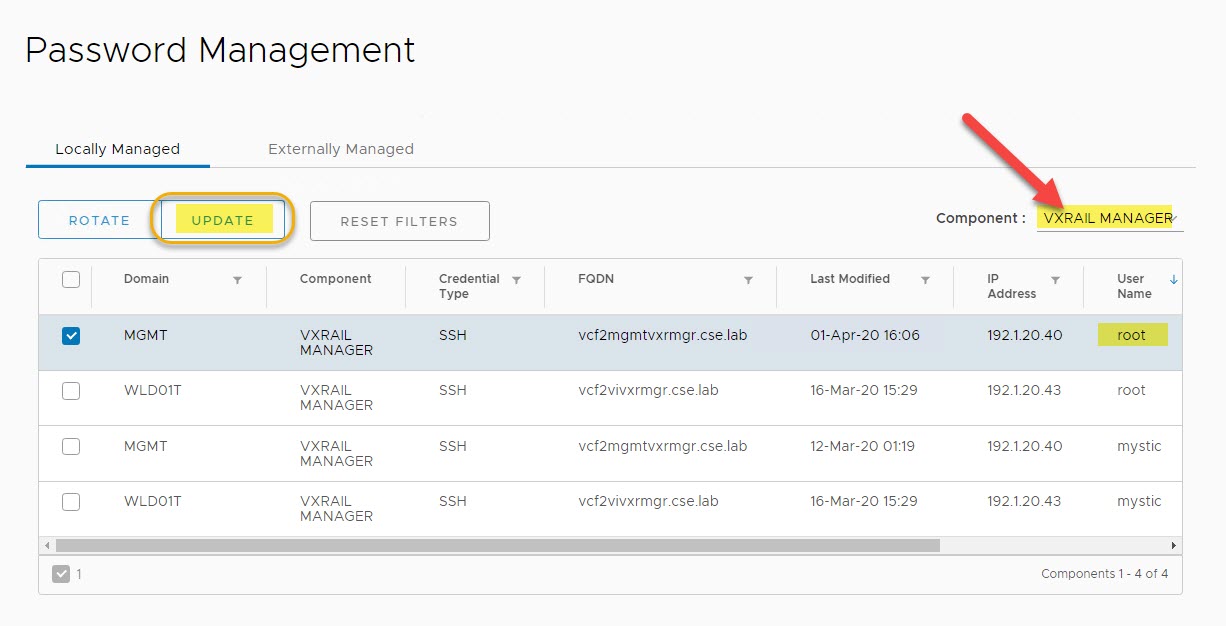The width and height of the screenshot is (1226, 626).
Task: Click the UPDATE button
Action: [223, 221]
